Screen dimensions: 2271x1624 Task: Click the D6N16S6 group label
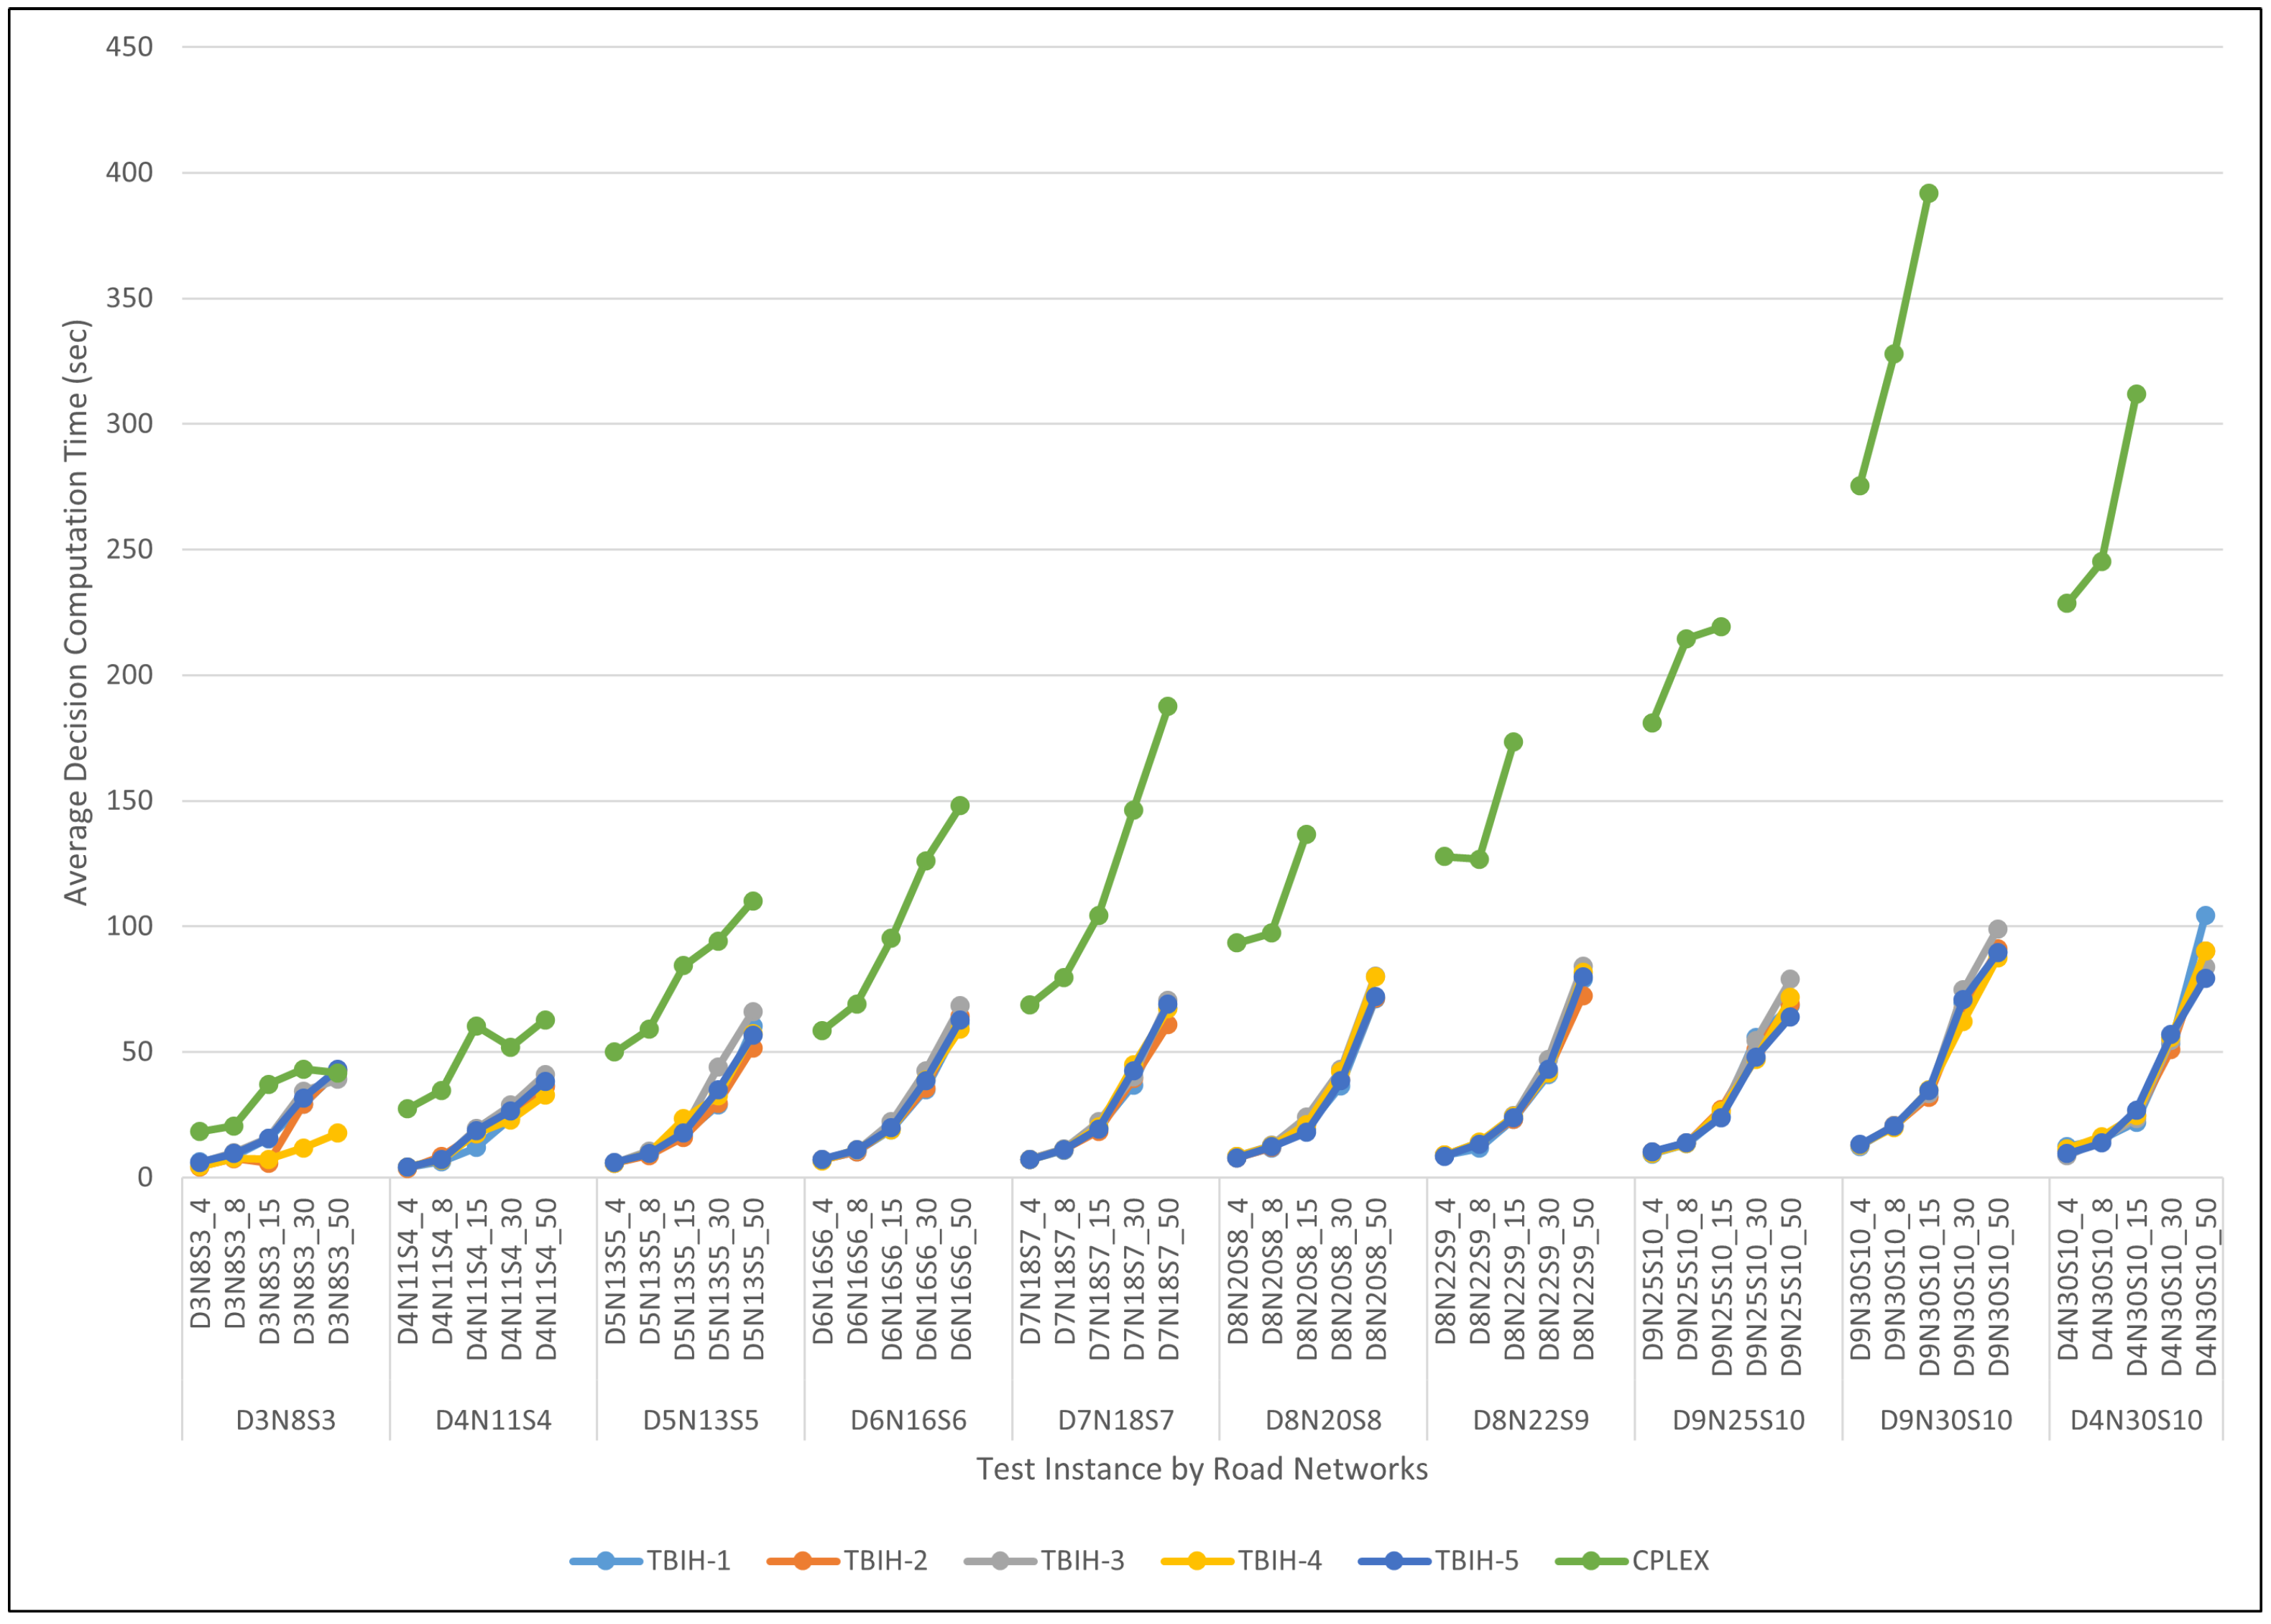(908, 1420)
